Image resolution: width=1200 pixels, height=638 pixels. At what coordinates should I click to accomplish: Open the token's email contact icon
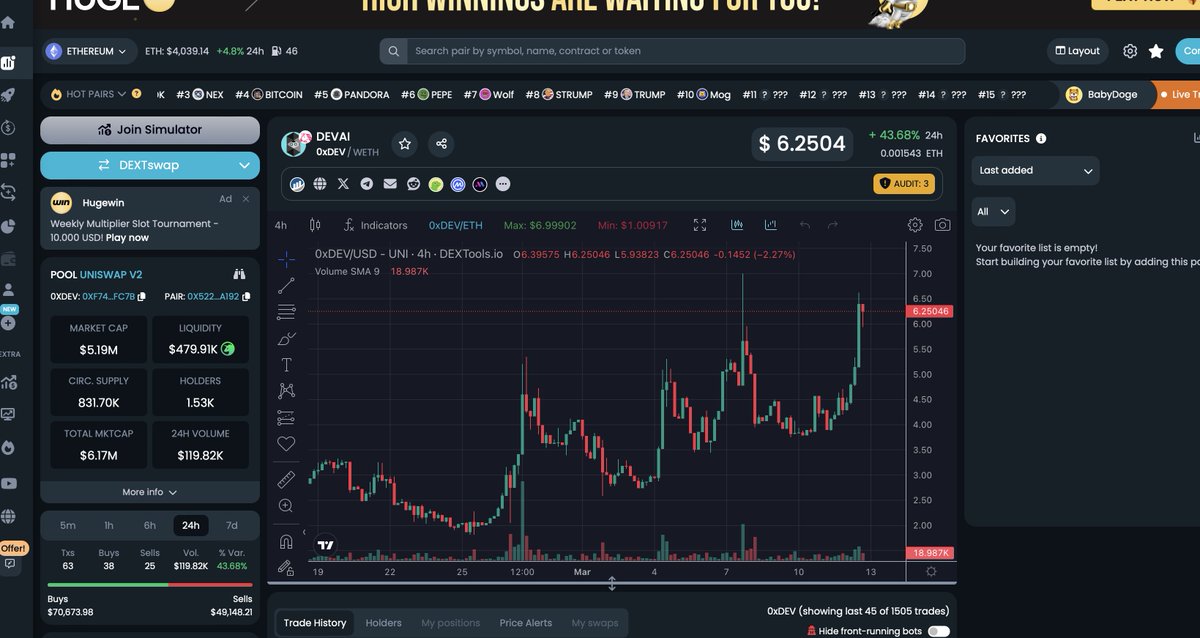click(x=390, y=184)
